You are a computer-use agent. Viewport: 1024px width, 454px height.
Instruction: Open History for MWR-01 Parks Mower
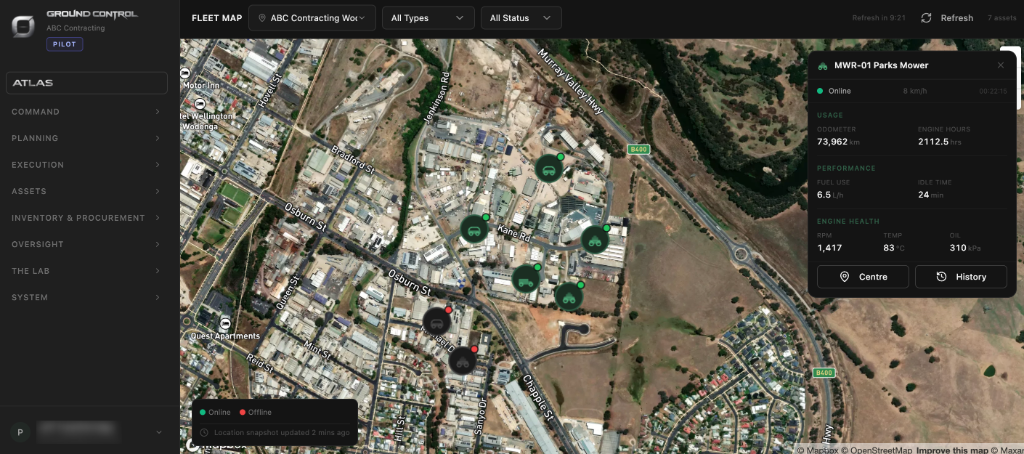click(961, 277)
